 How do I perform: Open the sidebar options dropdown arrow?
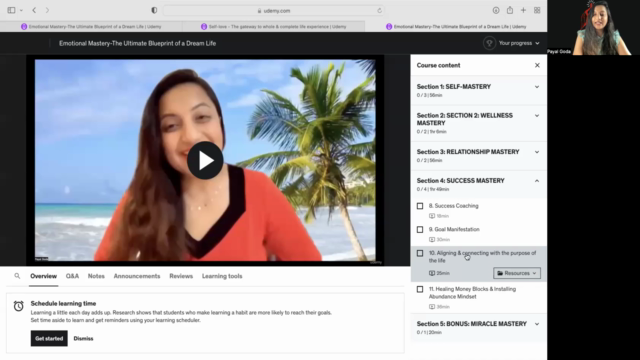point(21,10)
